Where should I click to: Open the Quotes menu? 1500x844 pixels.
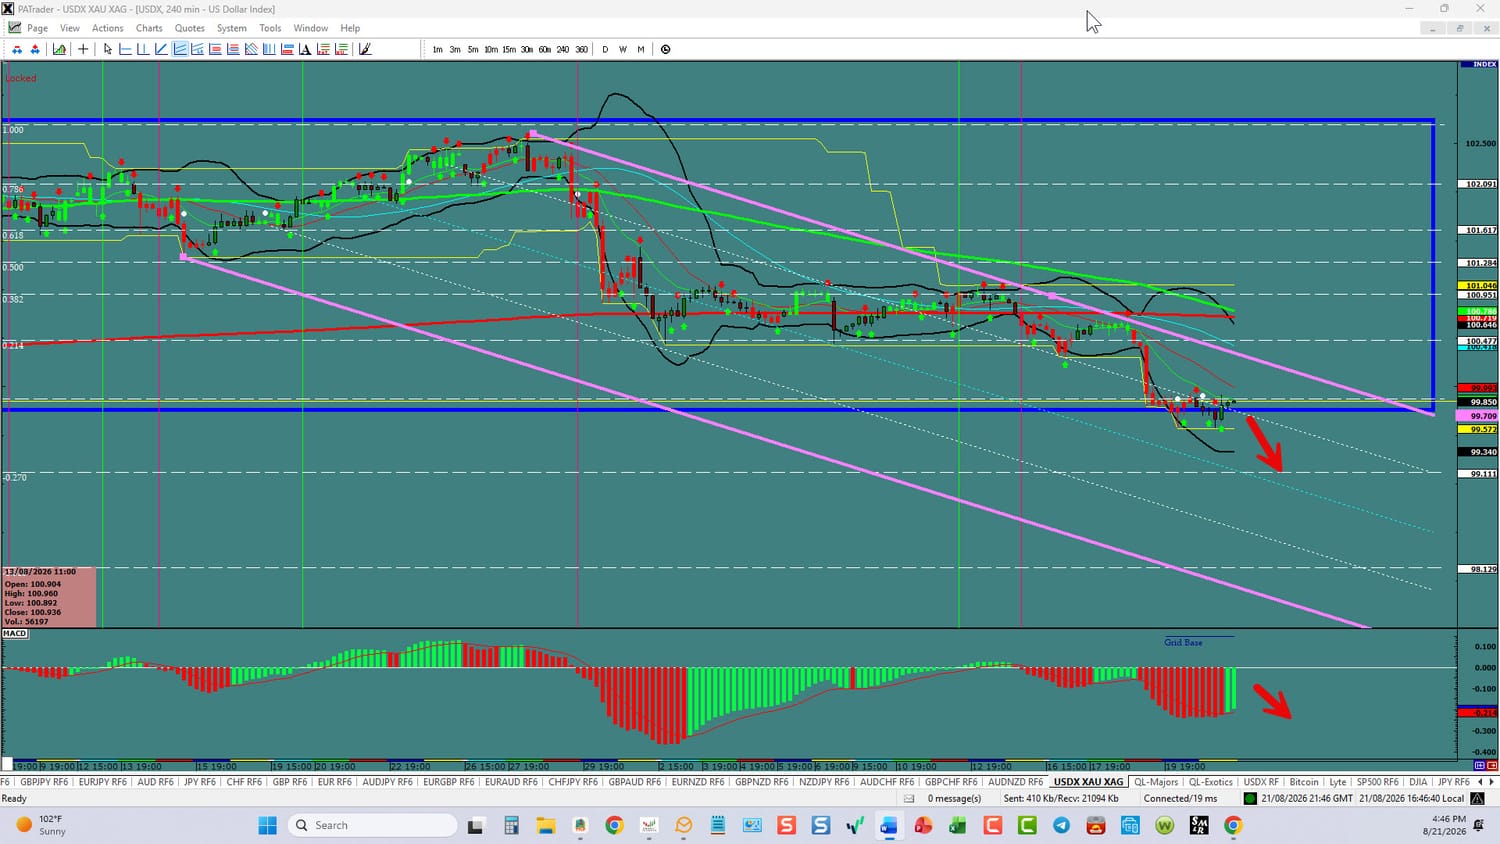coord(190,28)
